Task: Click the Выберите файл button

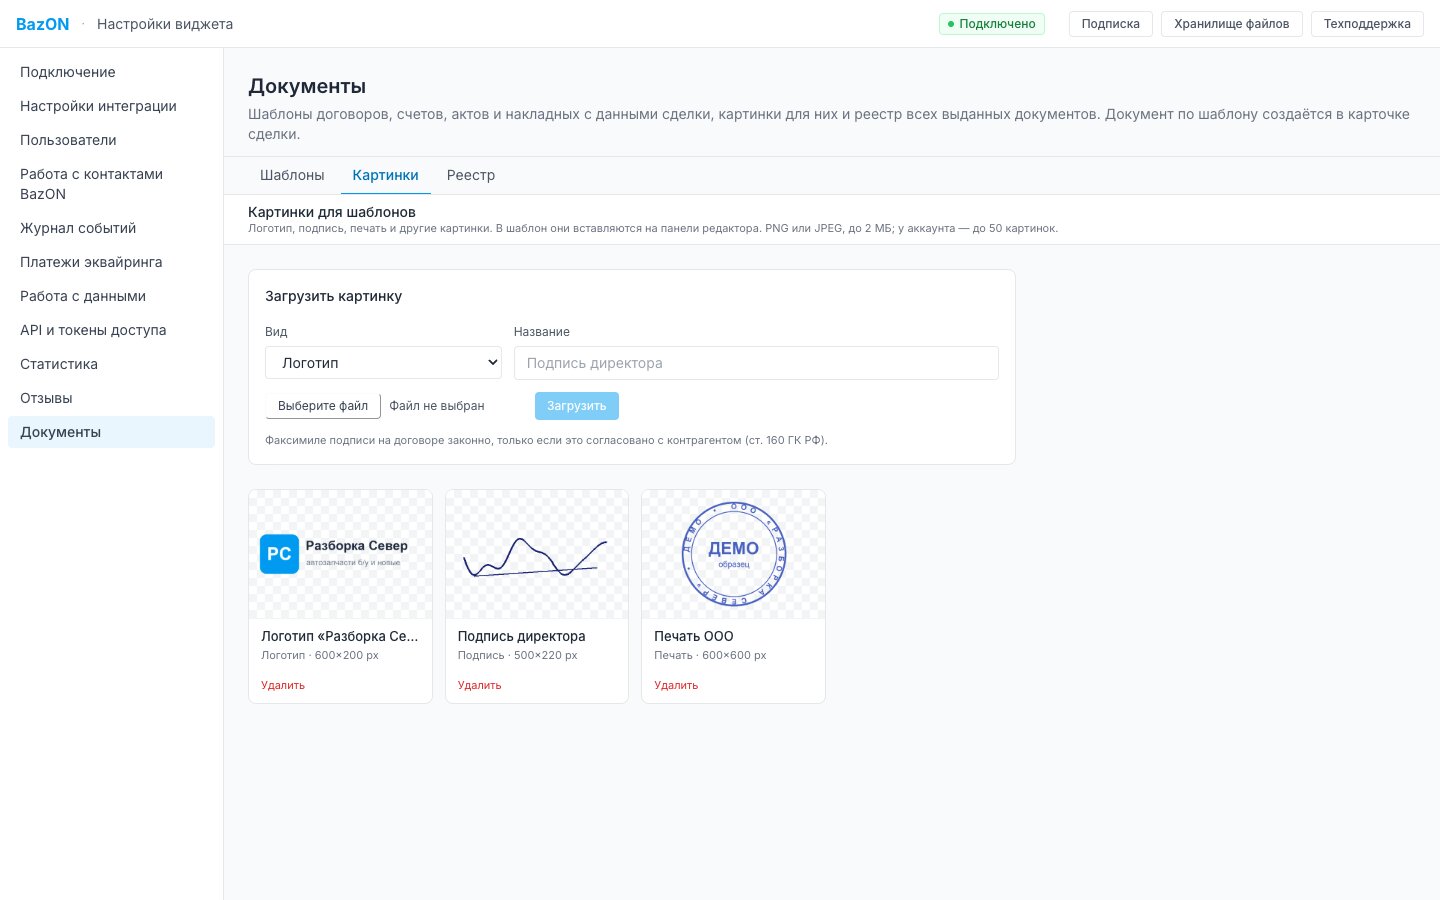Action: tap(323, 406)
